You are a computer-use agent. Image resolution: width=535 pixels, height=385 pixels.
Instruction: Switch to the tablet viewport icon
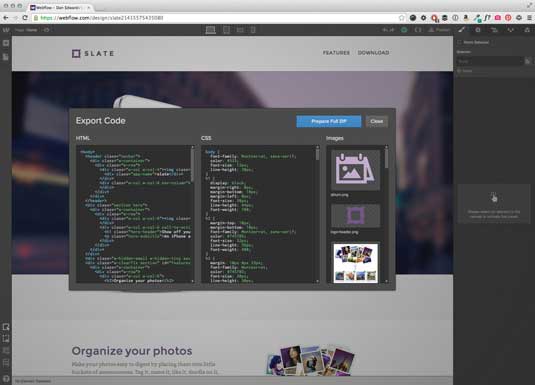coord(226,30)
